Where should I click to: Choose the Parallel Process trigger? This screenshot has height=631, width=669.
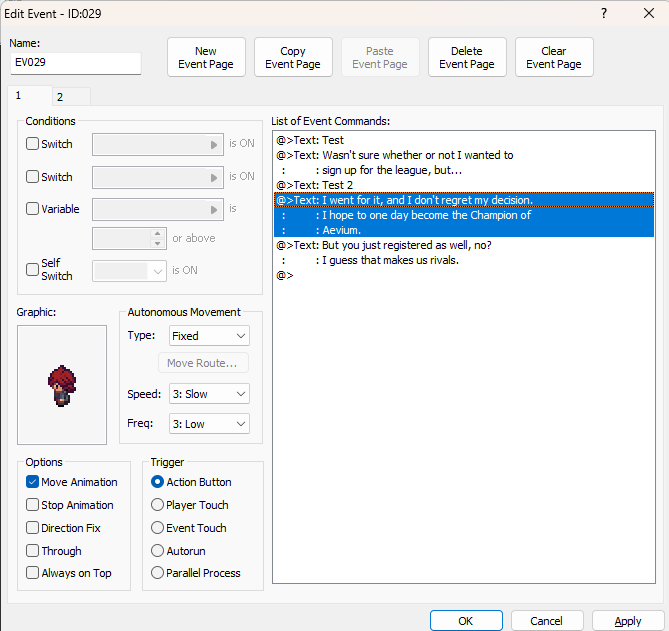[158, 573]
